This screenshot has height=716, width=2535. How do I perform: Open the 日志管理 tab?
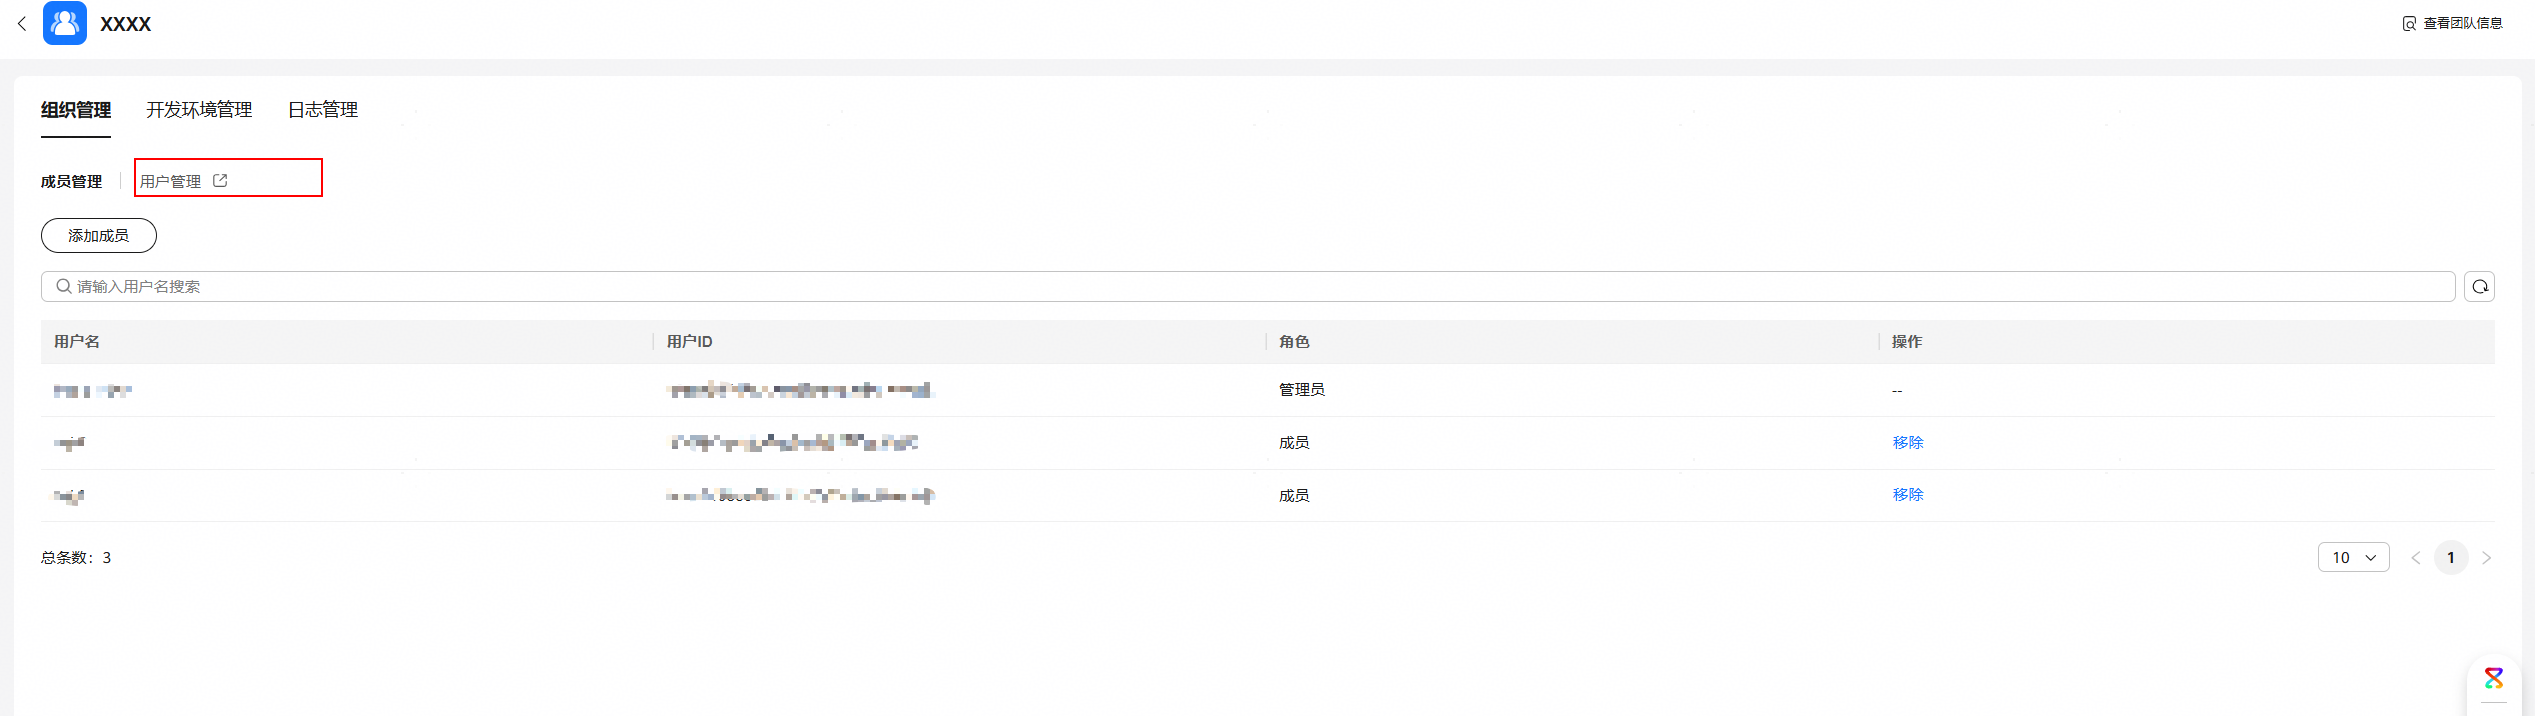[x=323, y=110]
